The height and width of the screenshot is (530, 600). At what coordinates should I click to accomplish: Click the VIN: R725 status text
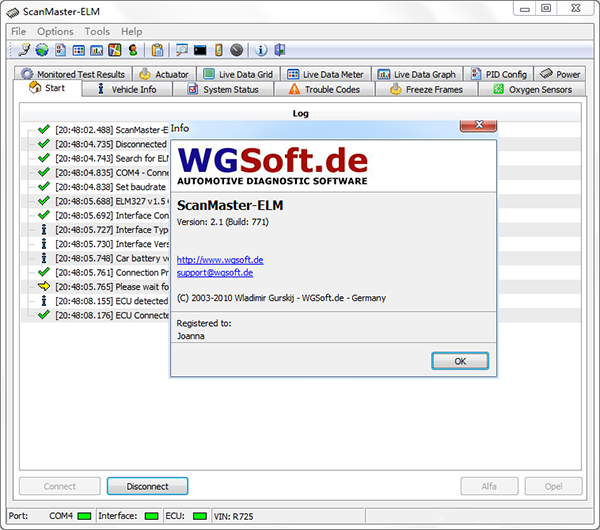[233, 516]
